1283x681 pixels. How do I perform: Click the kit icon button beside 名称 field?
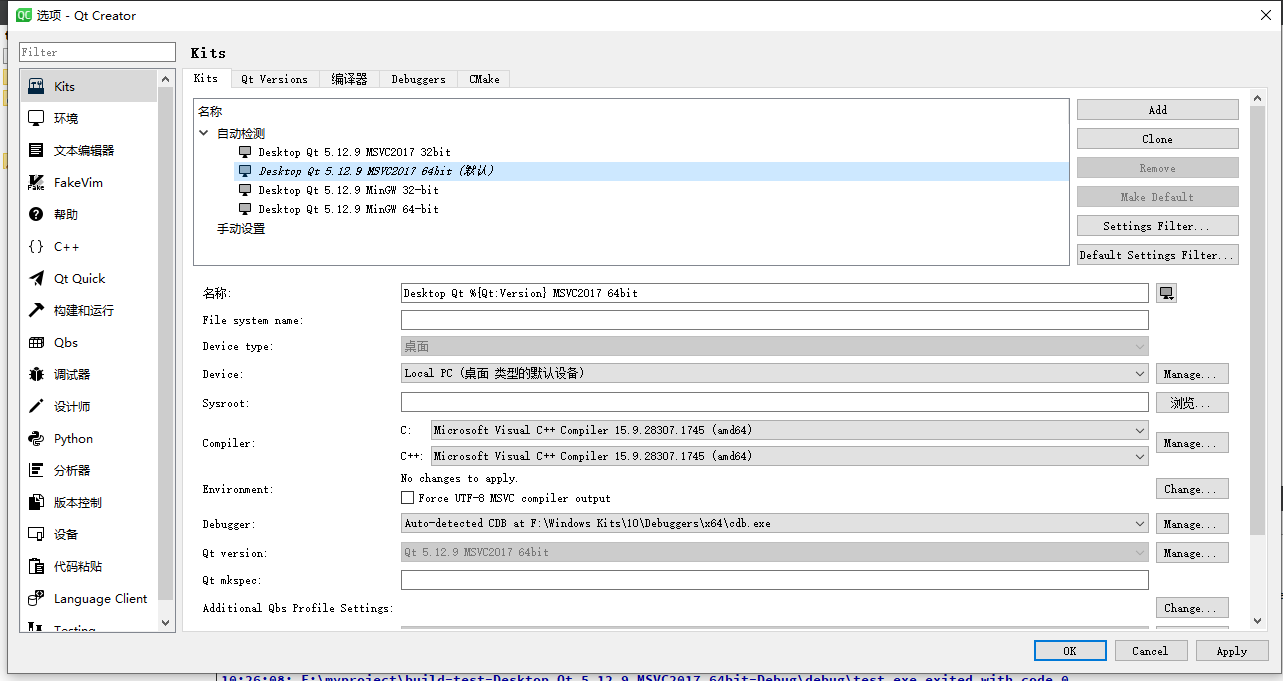1166,292
